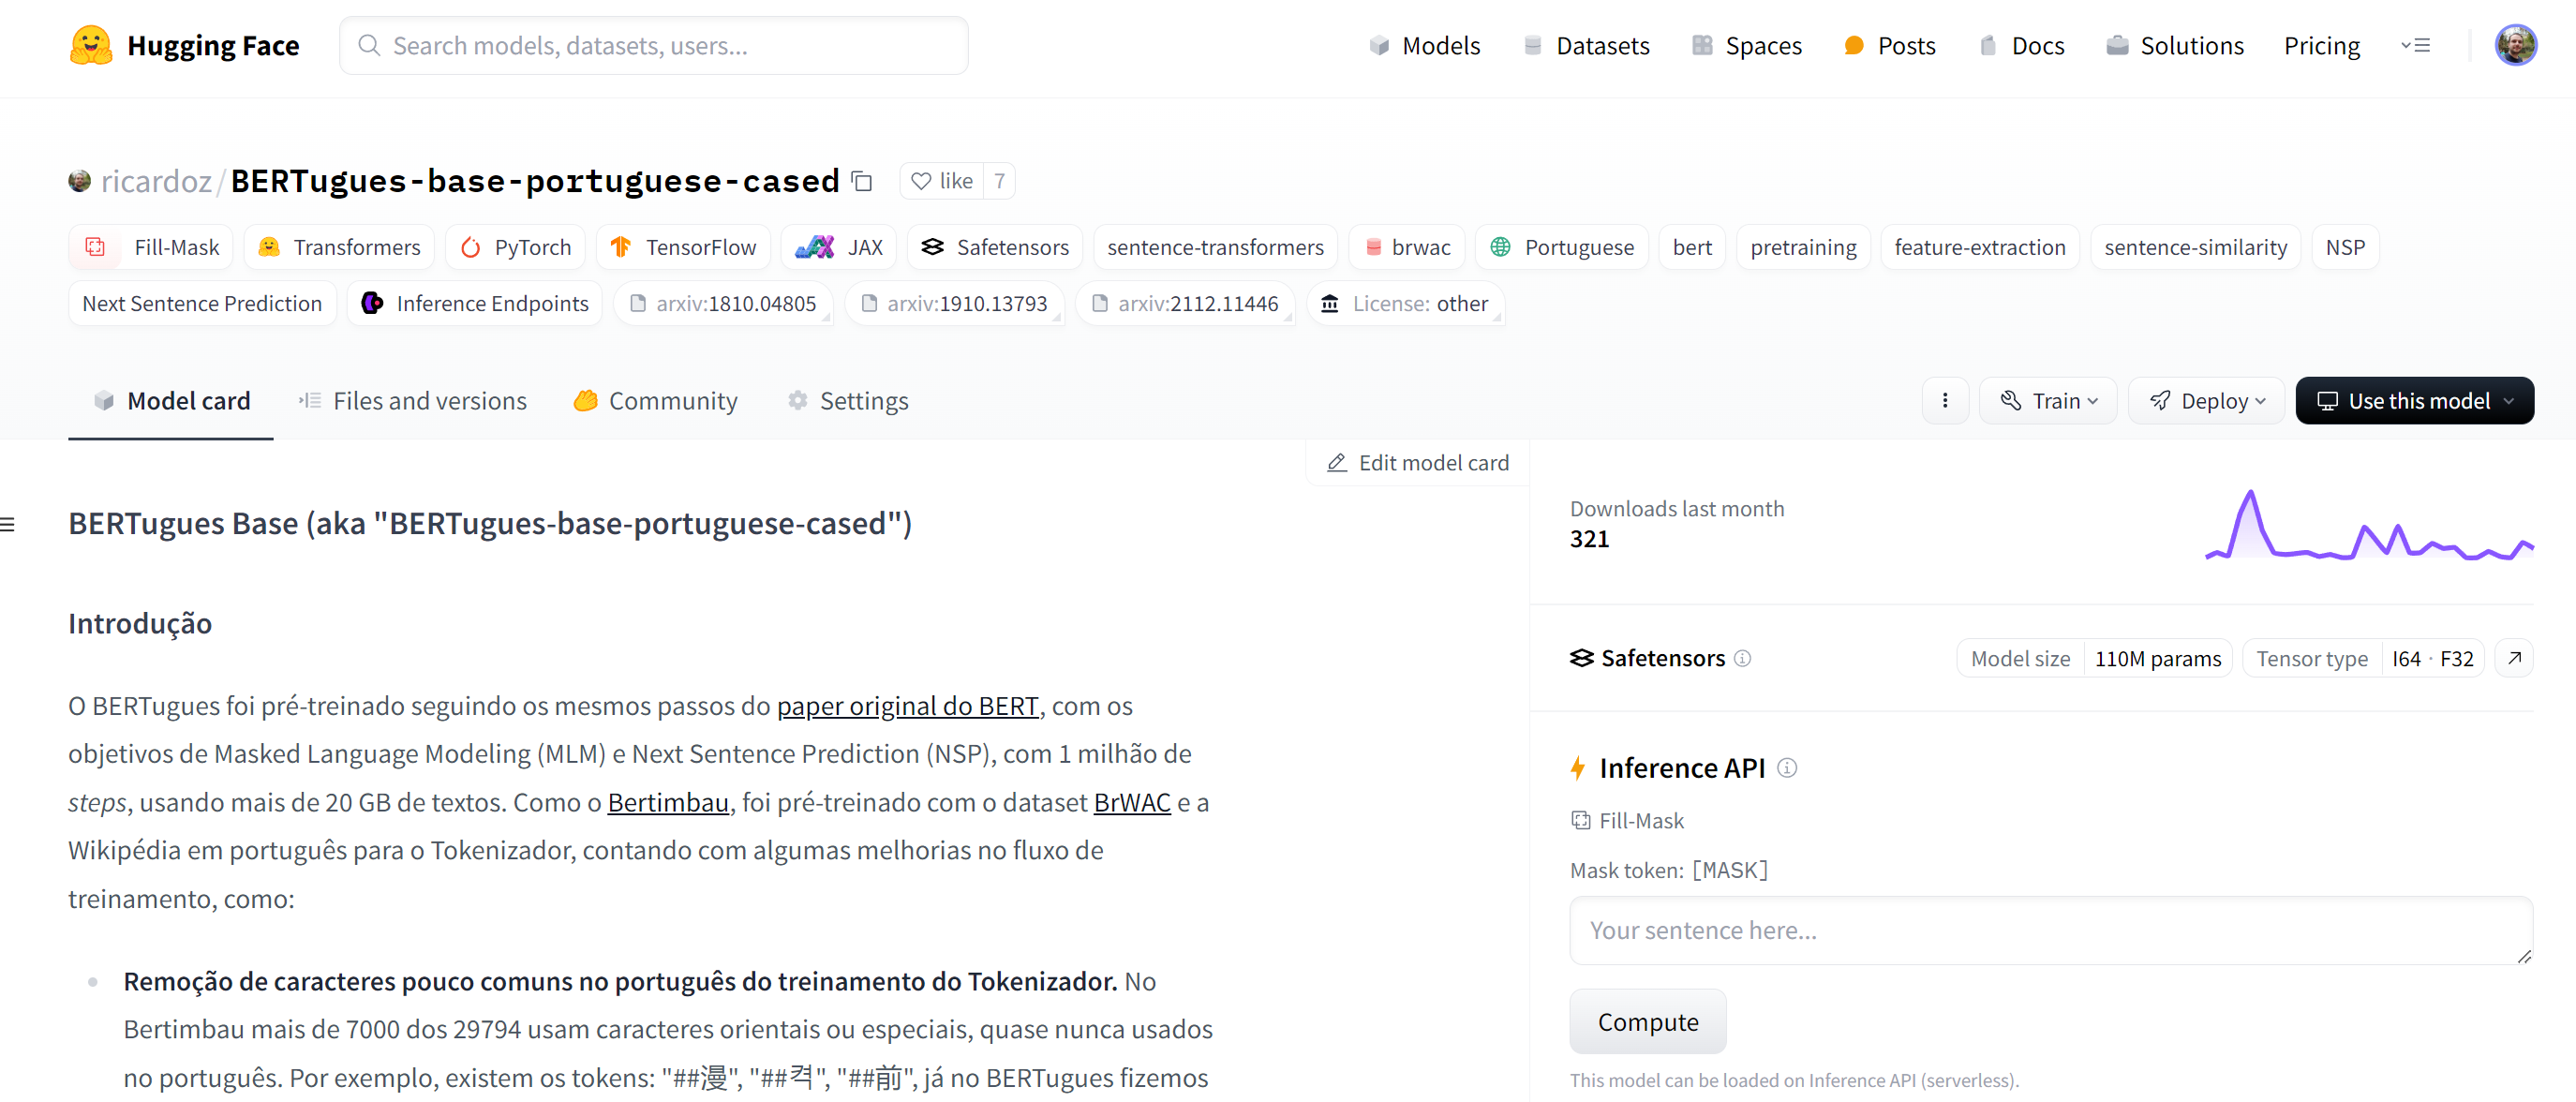Toggle the Settings panel

coord(849,401)
